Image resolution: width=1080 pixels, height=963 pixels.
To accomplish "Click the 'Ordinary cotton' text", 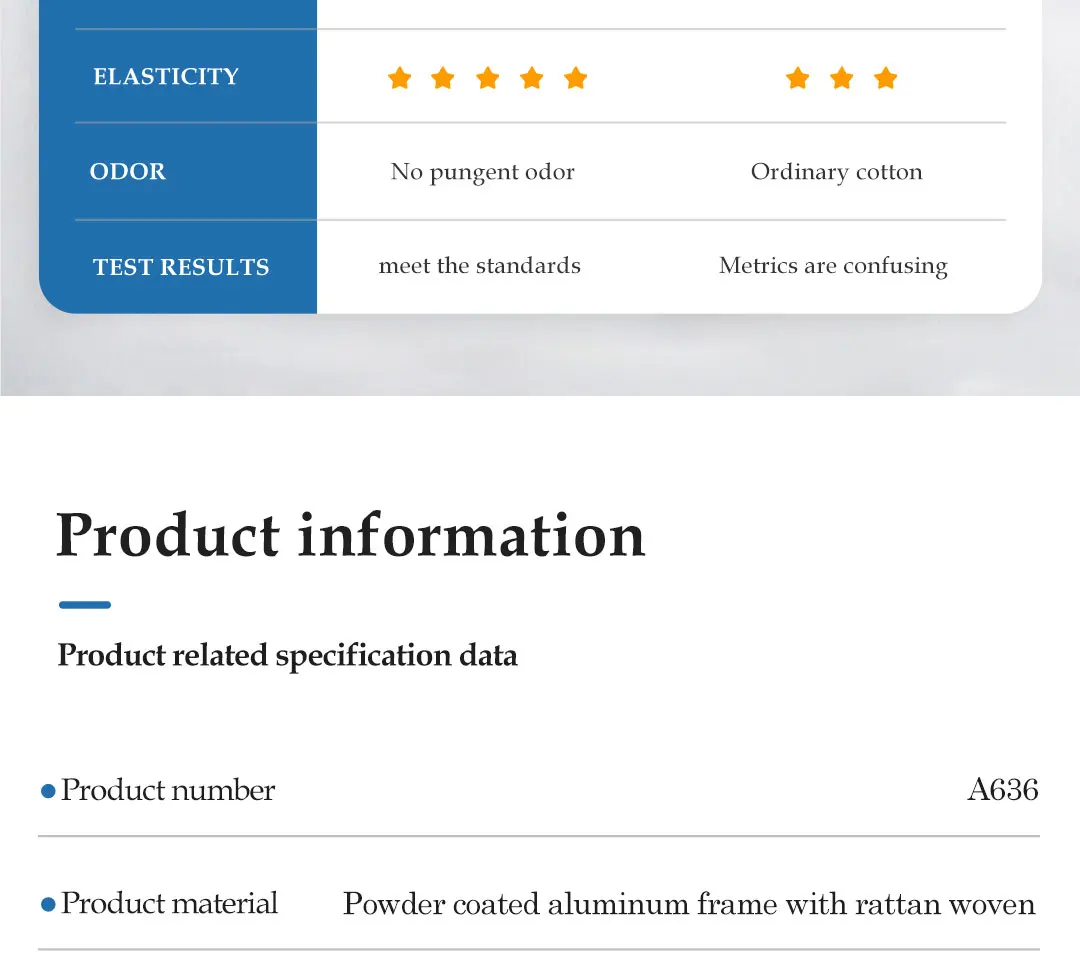I will 836,172.
